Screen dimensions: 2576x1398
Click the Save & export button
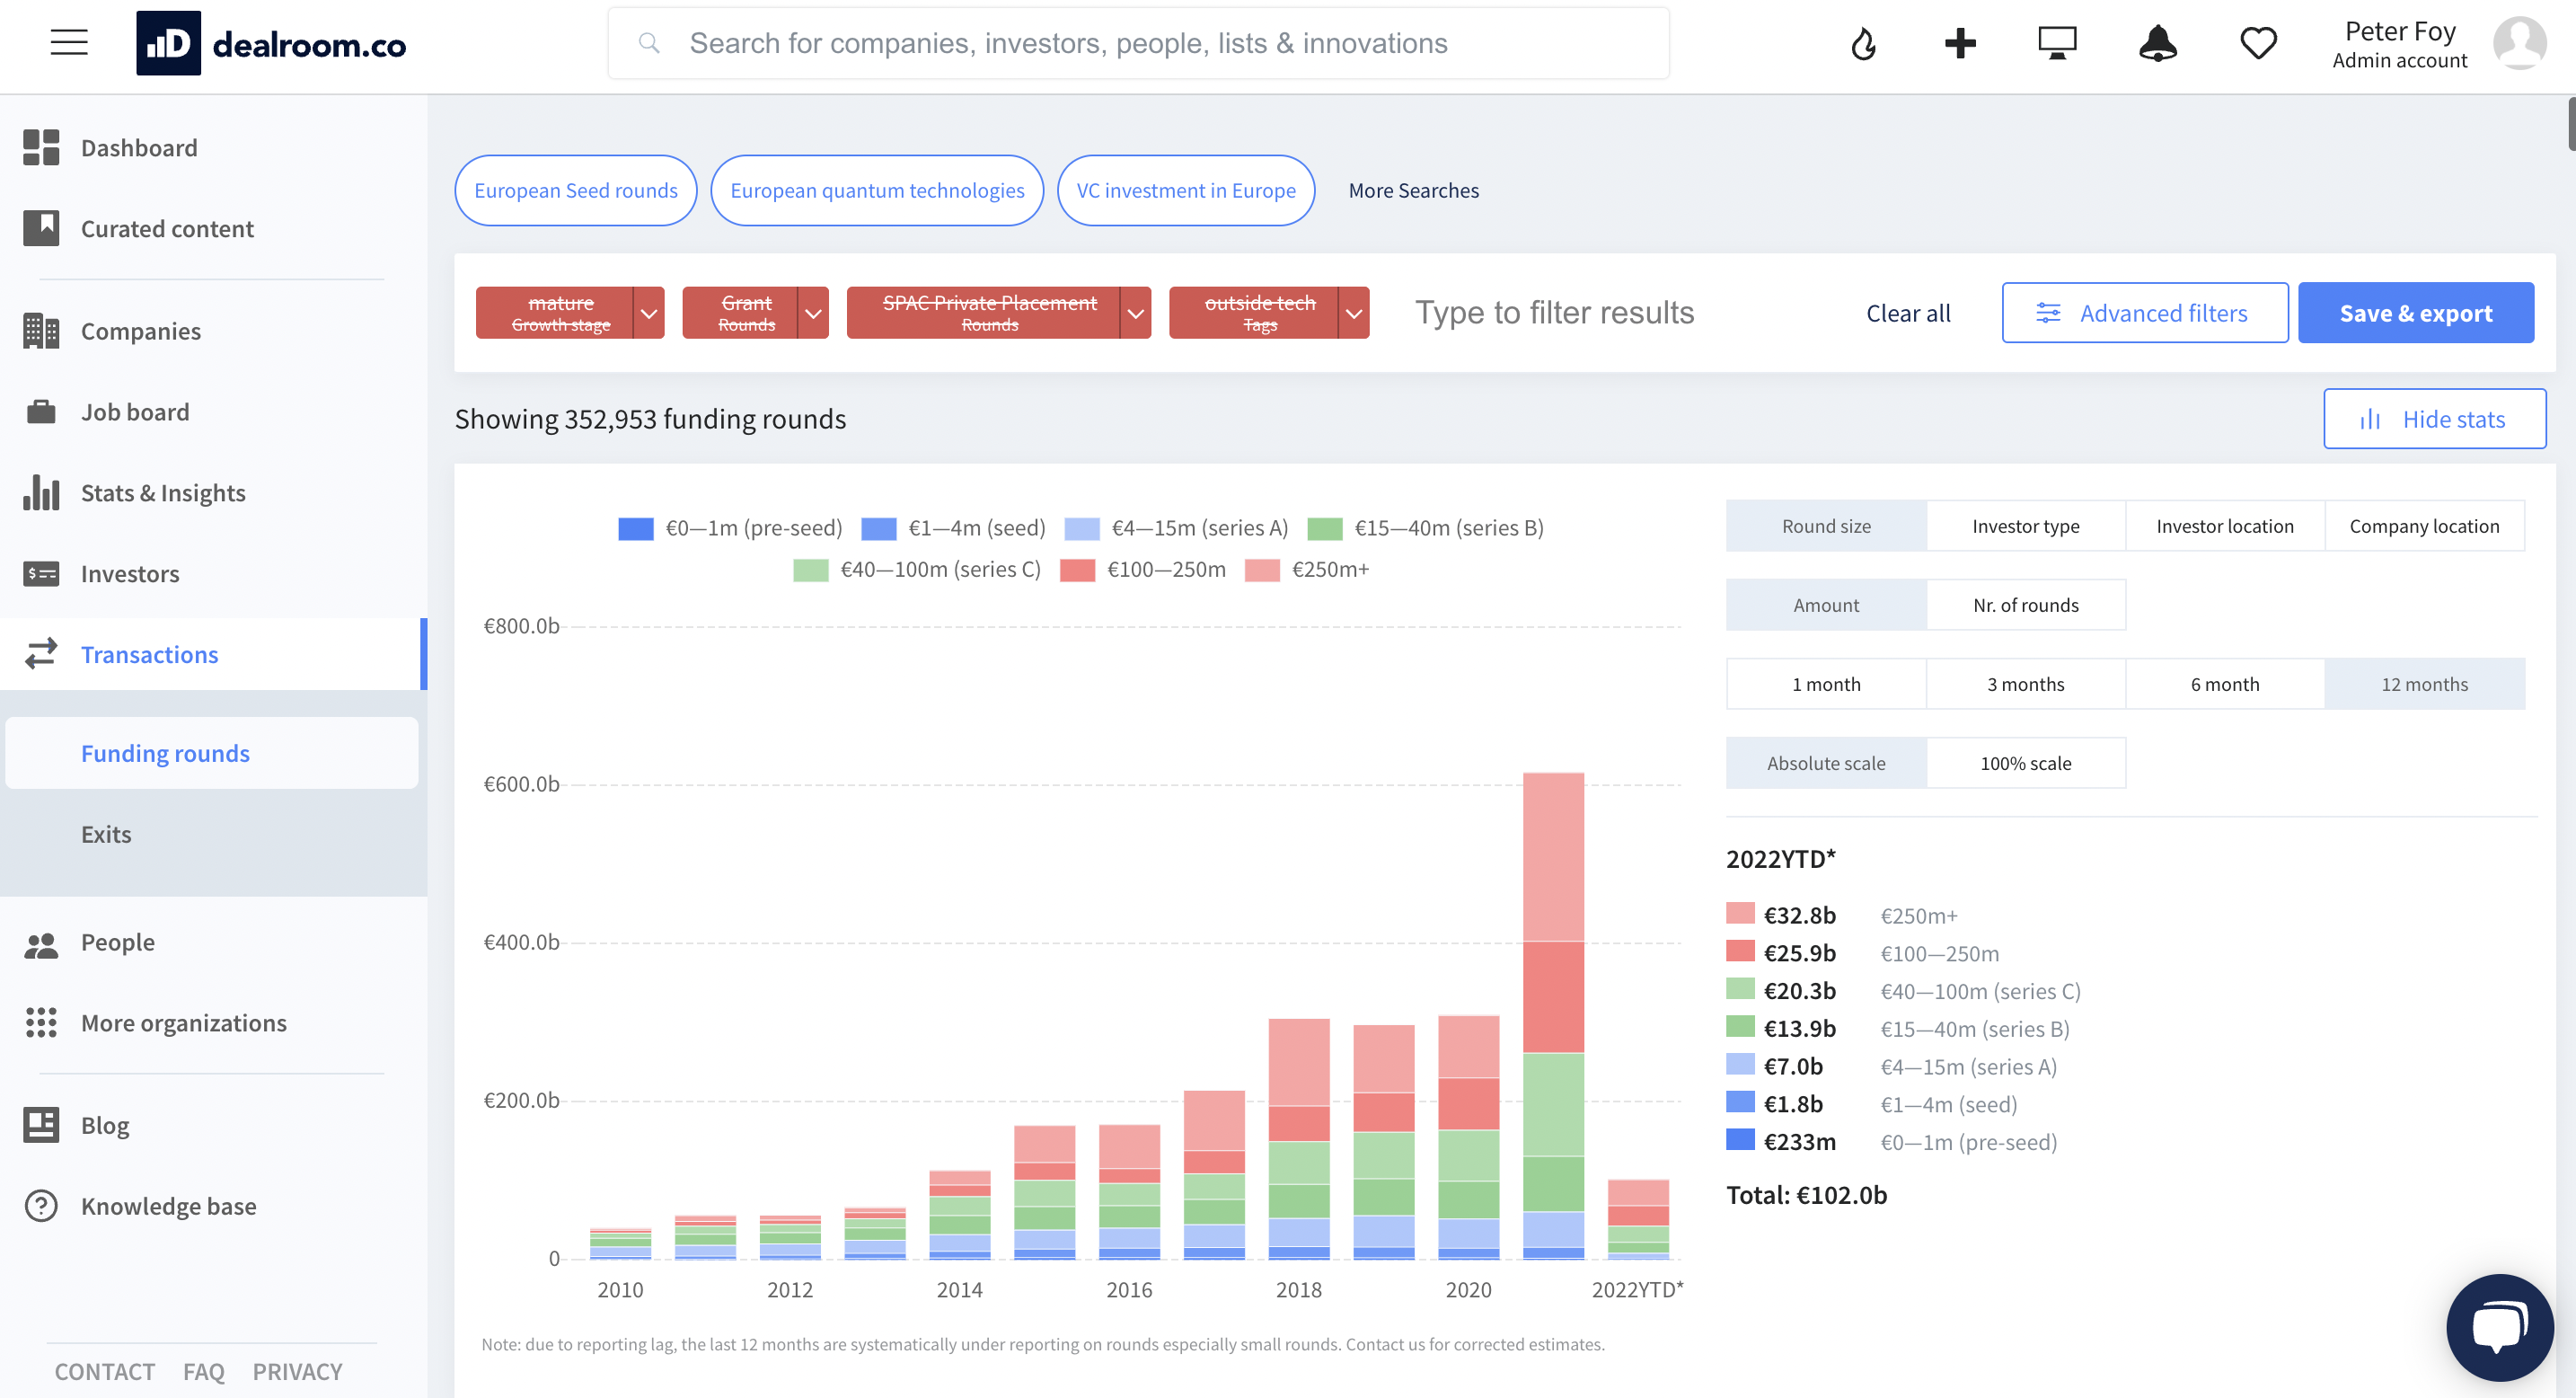pyautogui.click(x=2415, y=312)
